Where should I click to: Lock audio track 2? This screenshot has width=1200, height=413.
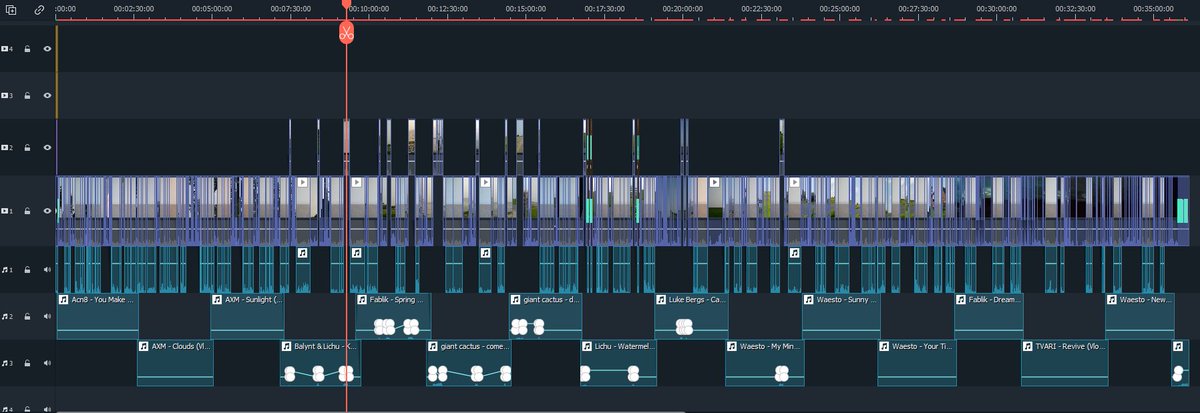tap(27, 317)
